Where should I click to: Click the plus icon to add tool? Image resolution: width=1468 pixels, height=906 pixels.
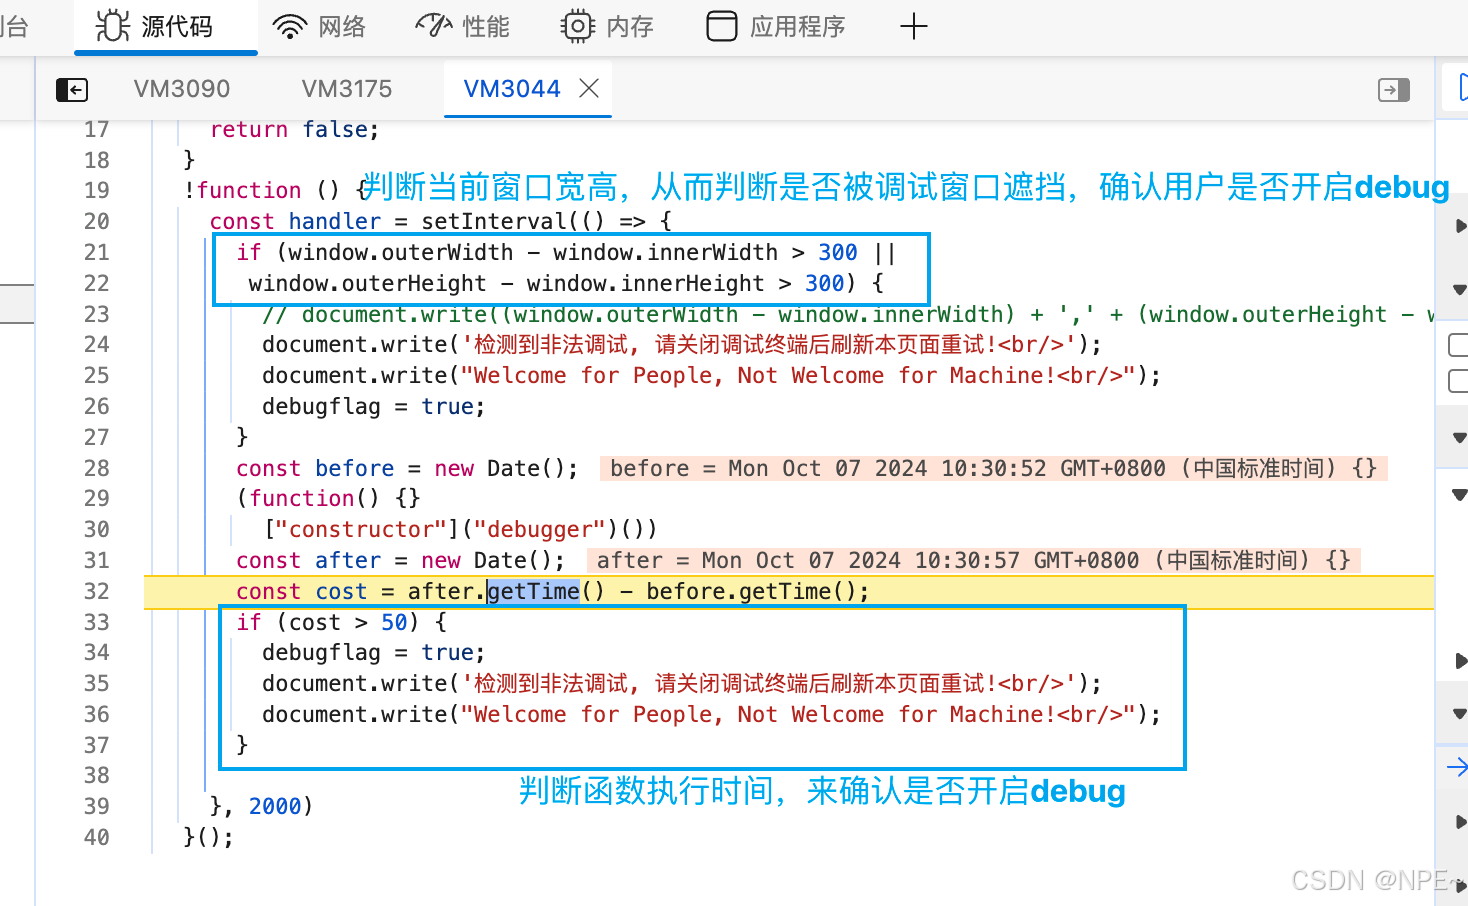tap(913, 27)
